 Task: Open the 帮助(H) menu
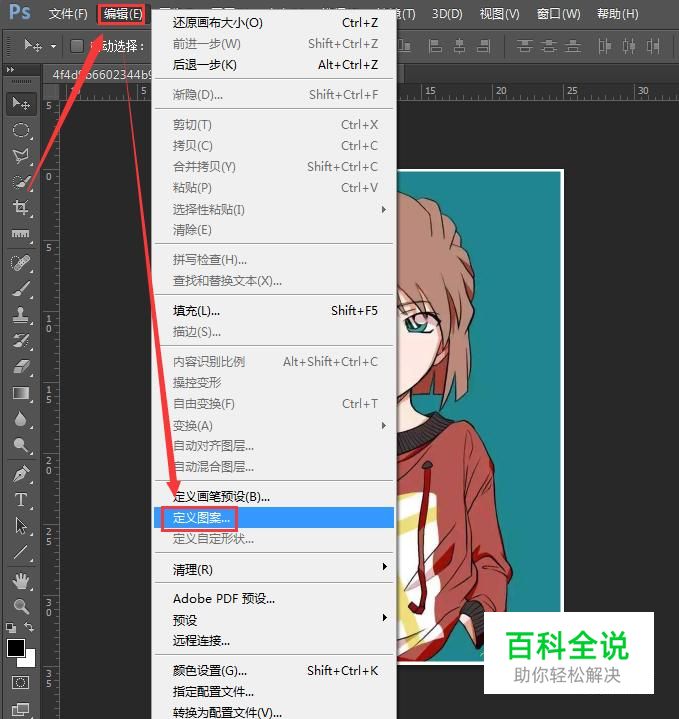(618, 14)
